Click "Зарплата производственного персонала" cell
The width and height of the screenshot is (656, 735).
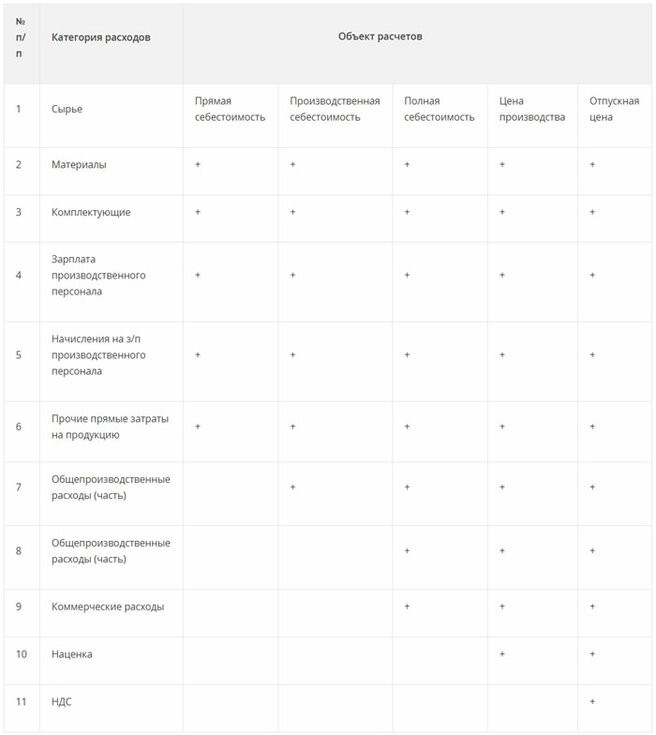point(98,275)
